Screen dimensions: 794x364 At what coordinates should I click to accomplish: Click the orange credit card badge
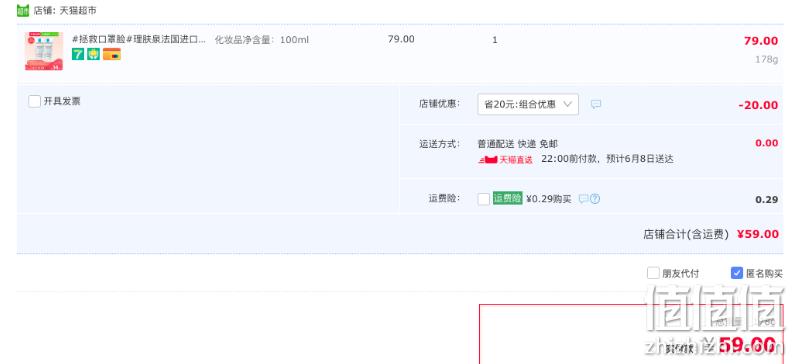(x=111, y=54)
